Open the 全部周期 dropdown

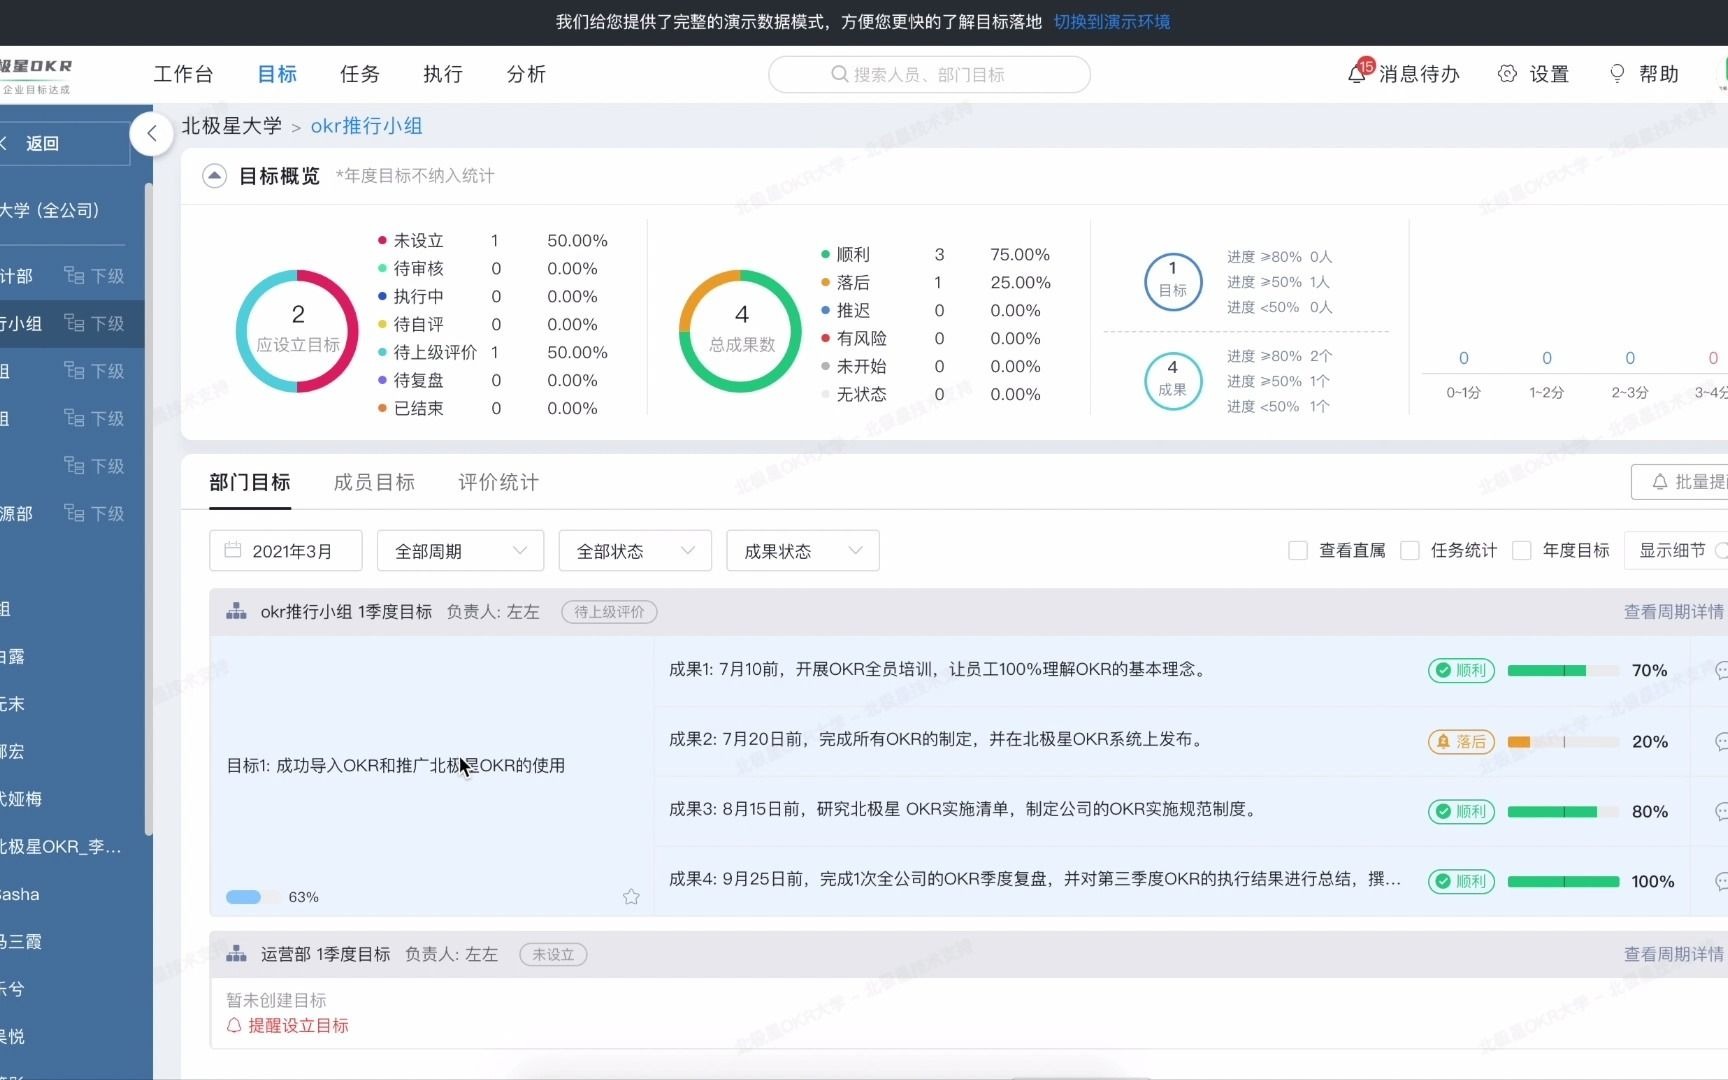[459, 550]
